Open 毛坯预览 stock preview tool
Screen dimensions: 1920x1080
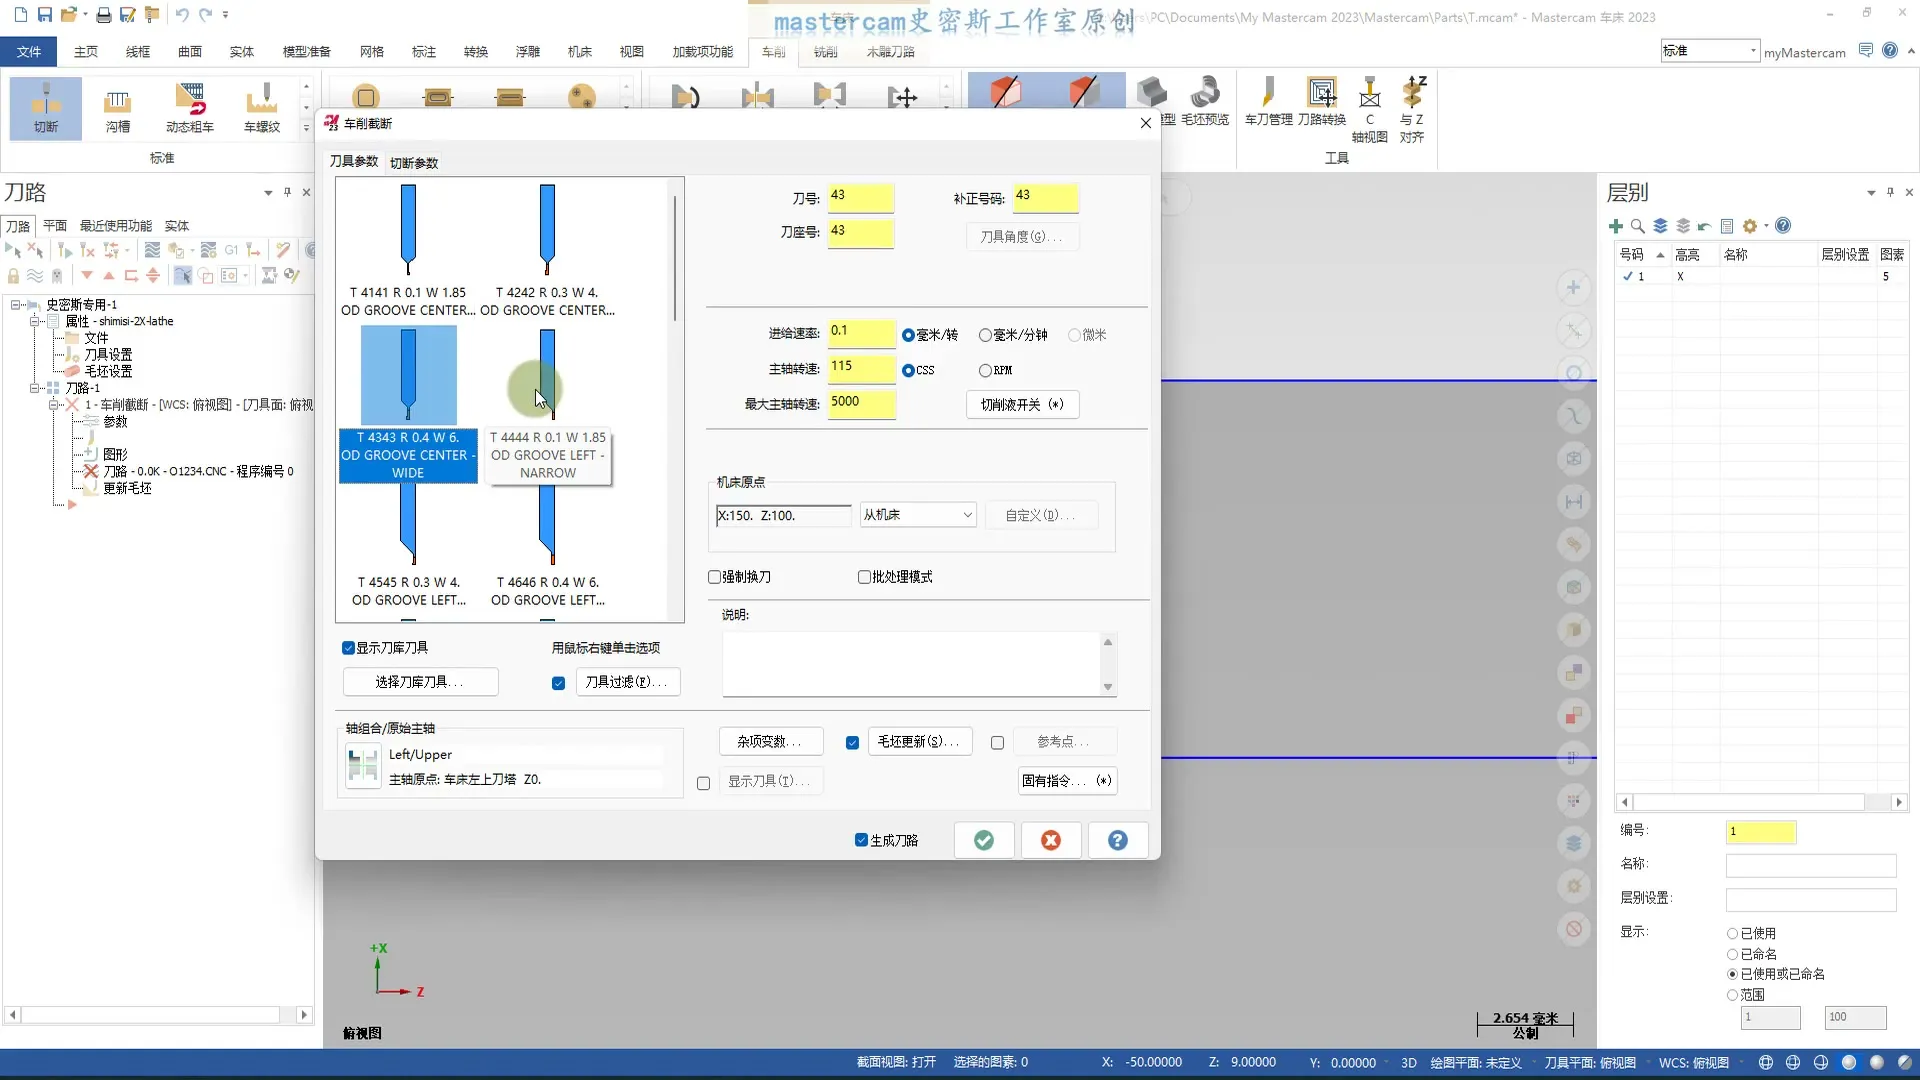click(1204, 101)
